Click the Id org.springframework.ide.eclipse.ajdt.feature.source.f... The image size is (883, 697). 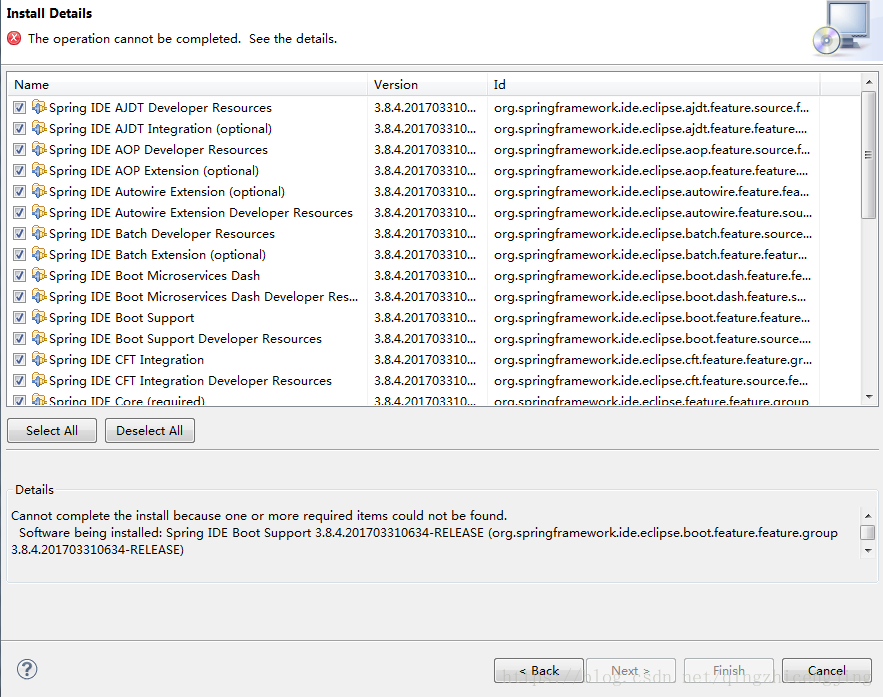pos(652,108)
